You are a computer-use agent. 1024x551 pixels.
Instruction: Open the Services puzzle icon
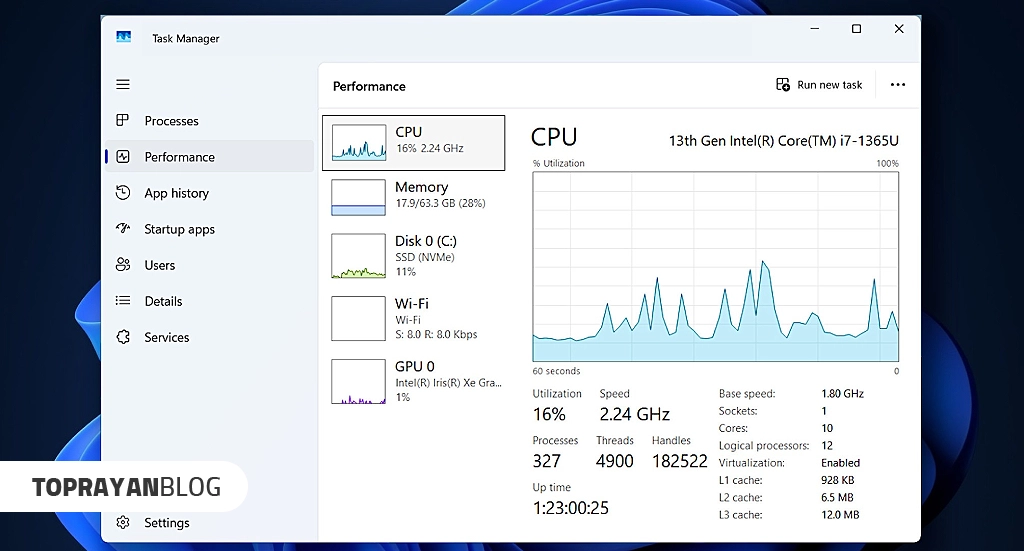click(123, 337)
